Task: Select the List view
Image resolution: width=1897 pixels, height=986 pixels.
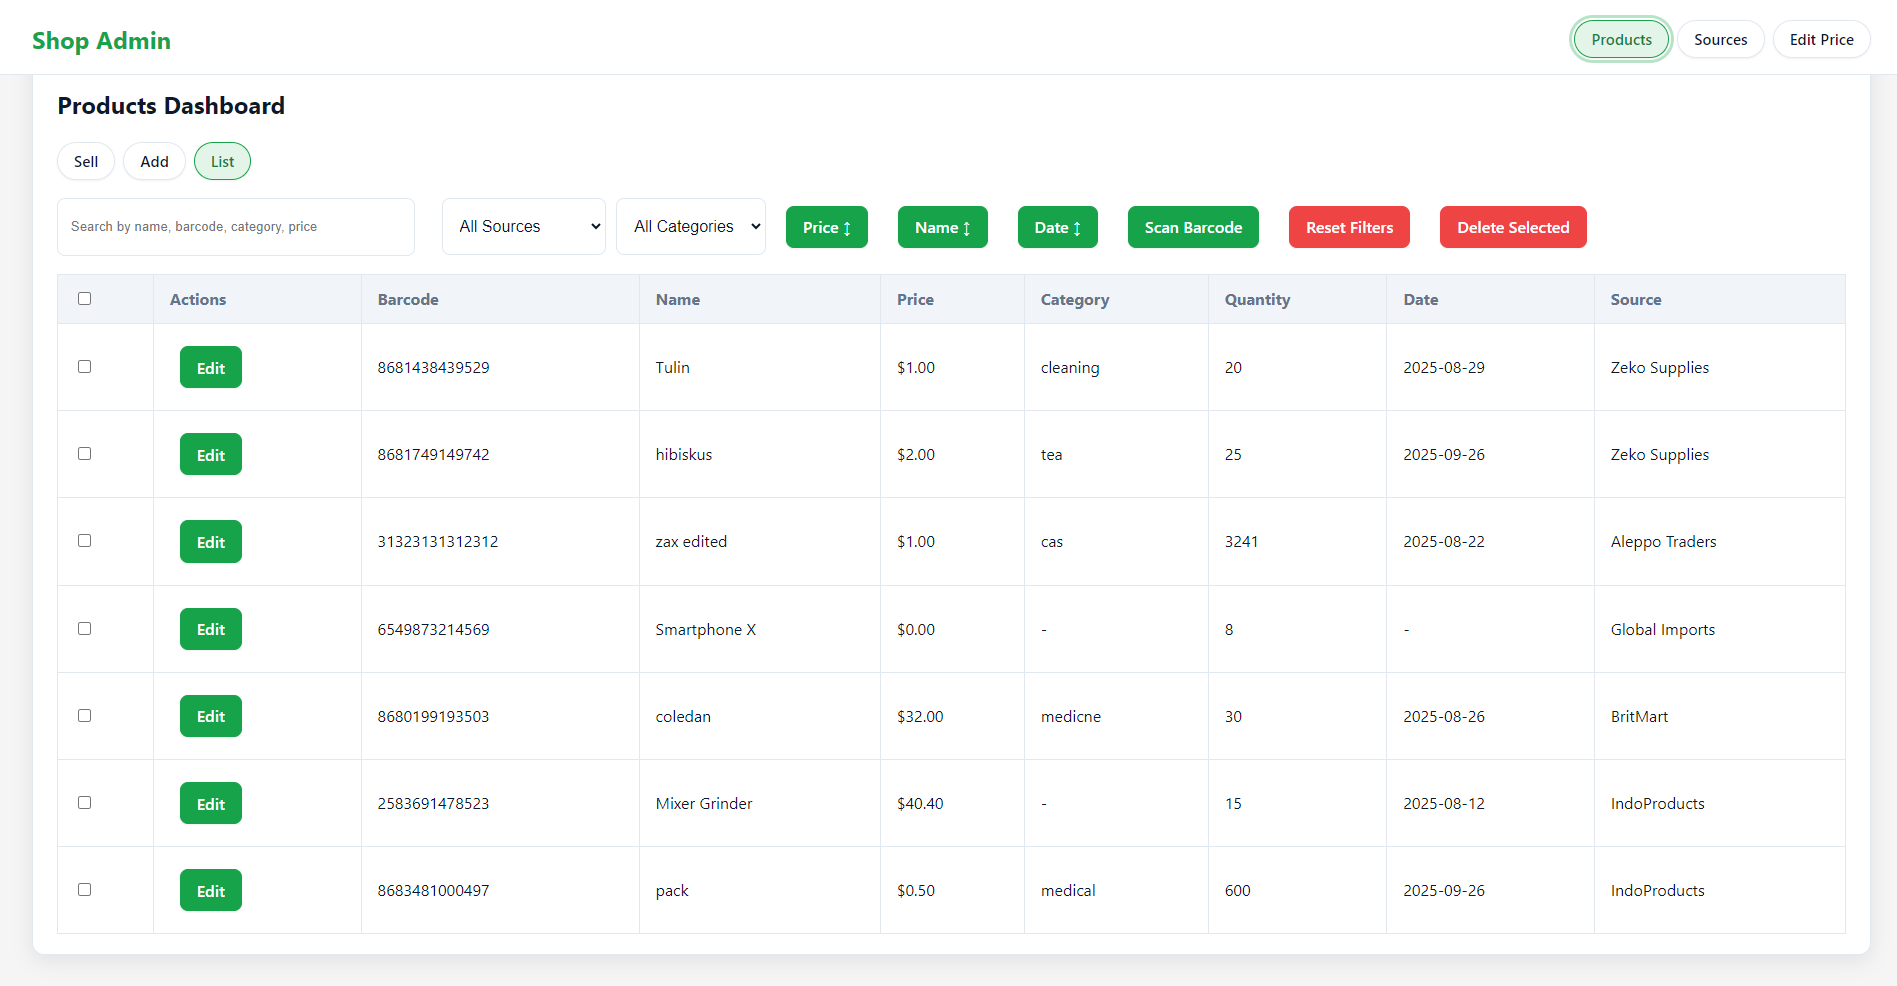Action: pyautogui.click(x=222, y=161)
